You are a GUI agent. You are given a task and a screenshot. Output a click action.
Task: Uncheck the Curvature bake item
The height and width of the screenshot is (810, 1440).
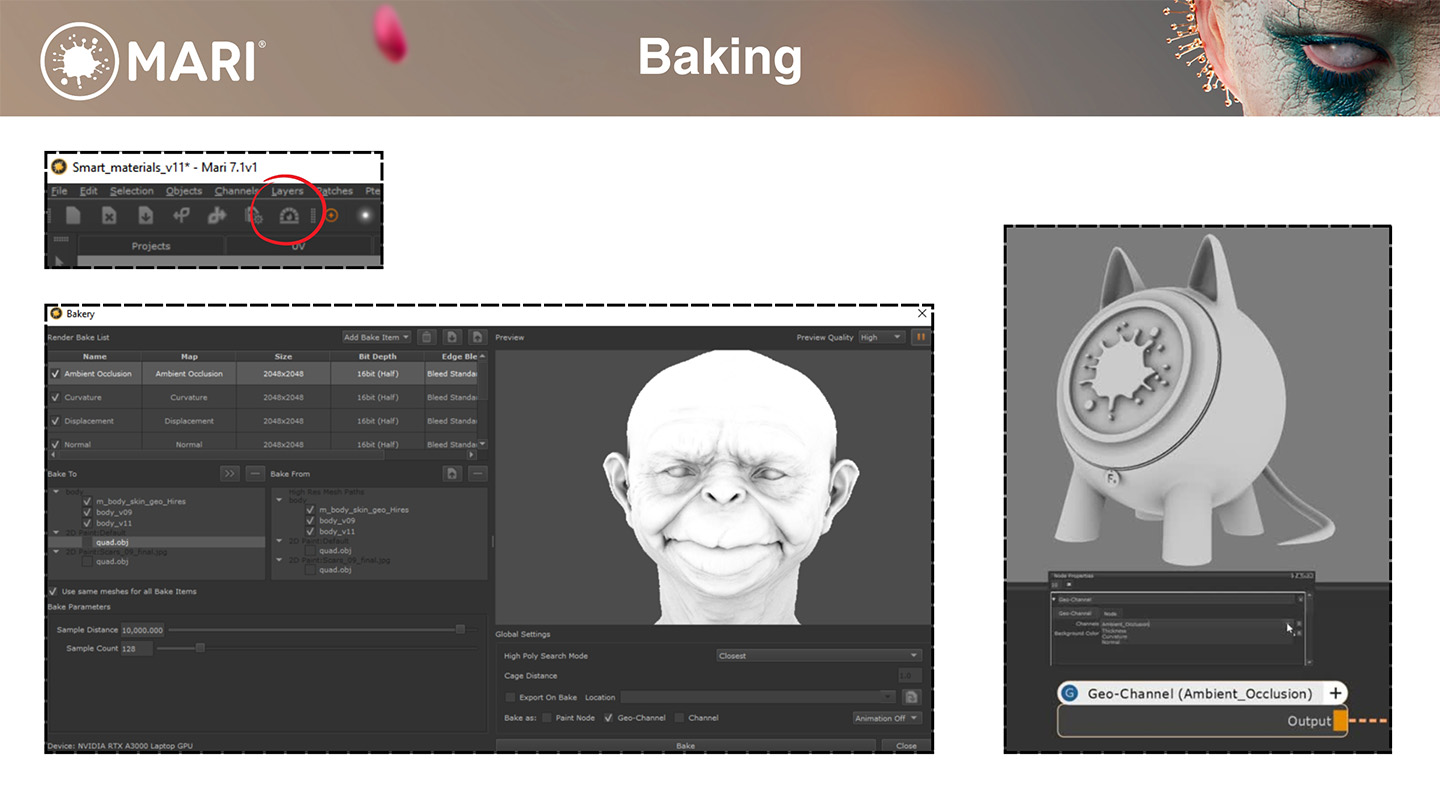pos(56,398)
